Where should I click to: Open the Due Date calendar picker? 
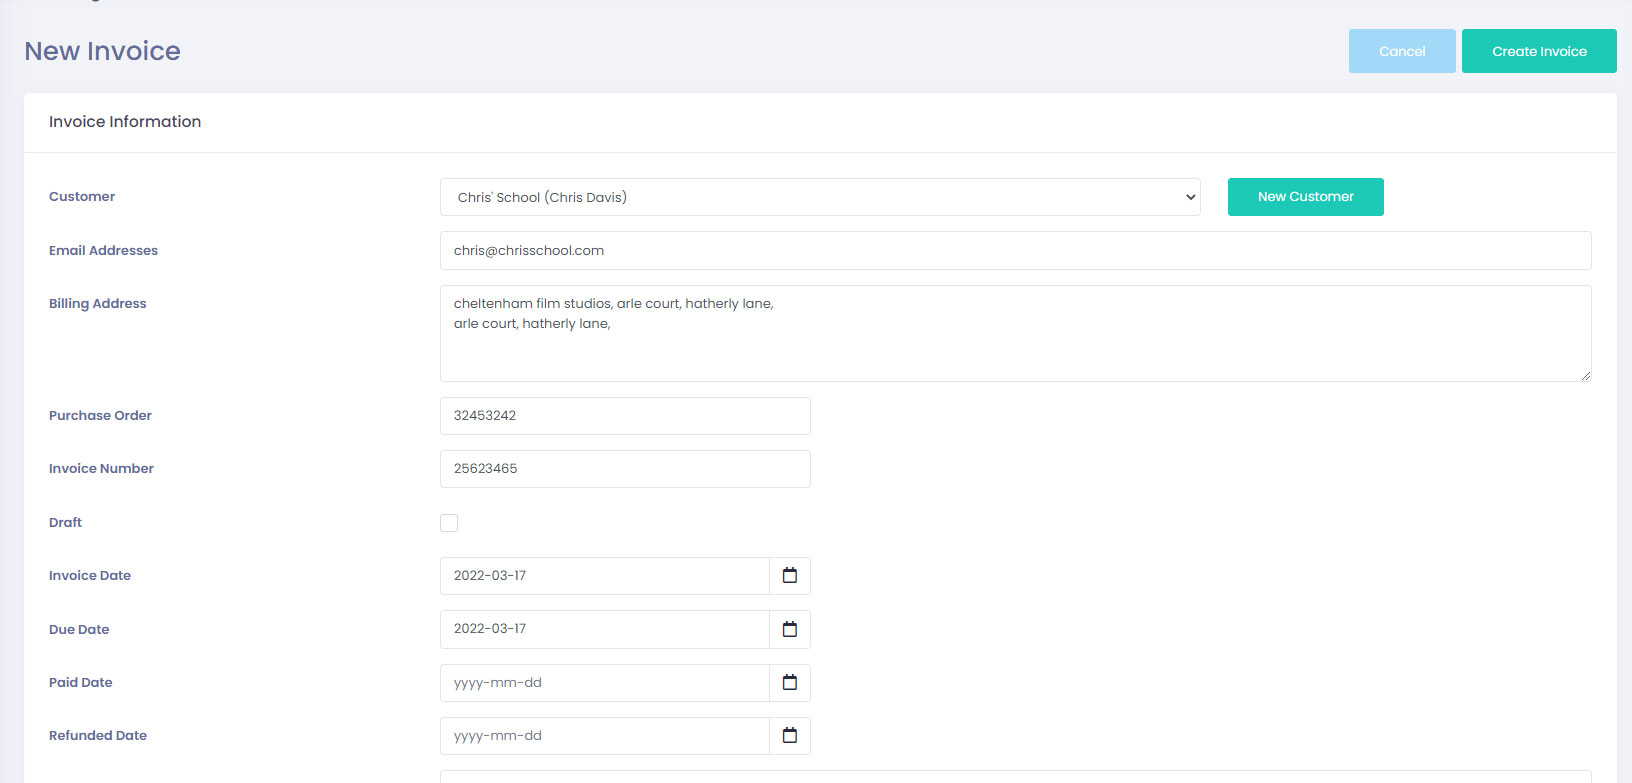pos(790,629)
